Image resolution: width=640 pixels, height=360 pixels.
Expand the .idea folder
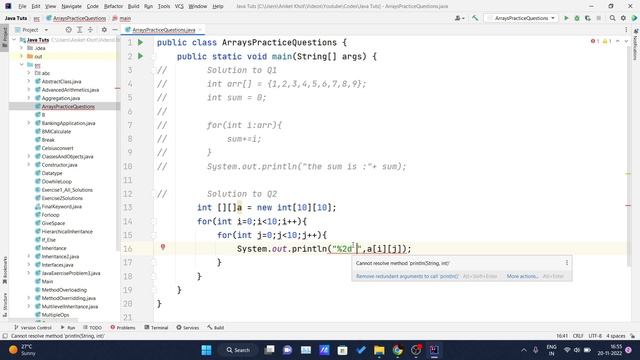coord(22,48)
